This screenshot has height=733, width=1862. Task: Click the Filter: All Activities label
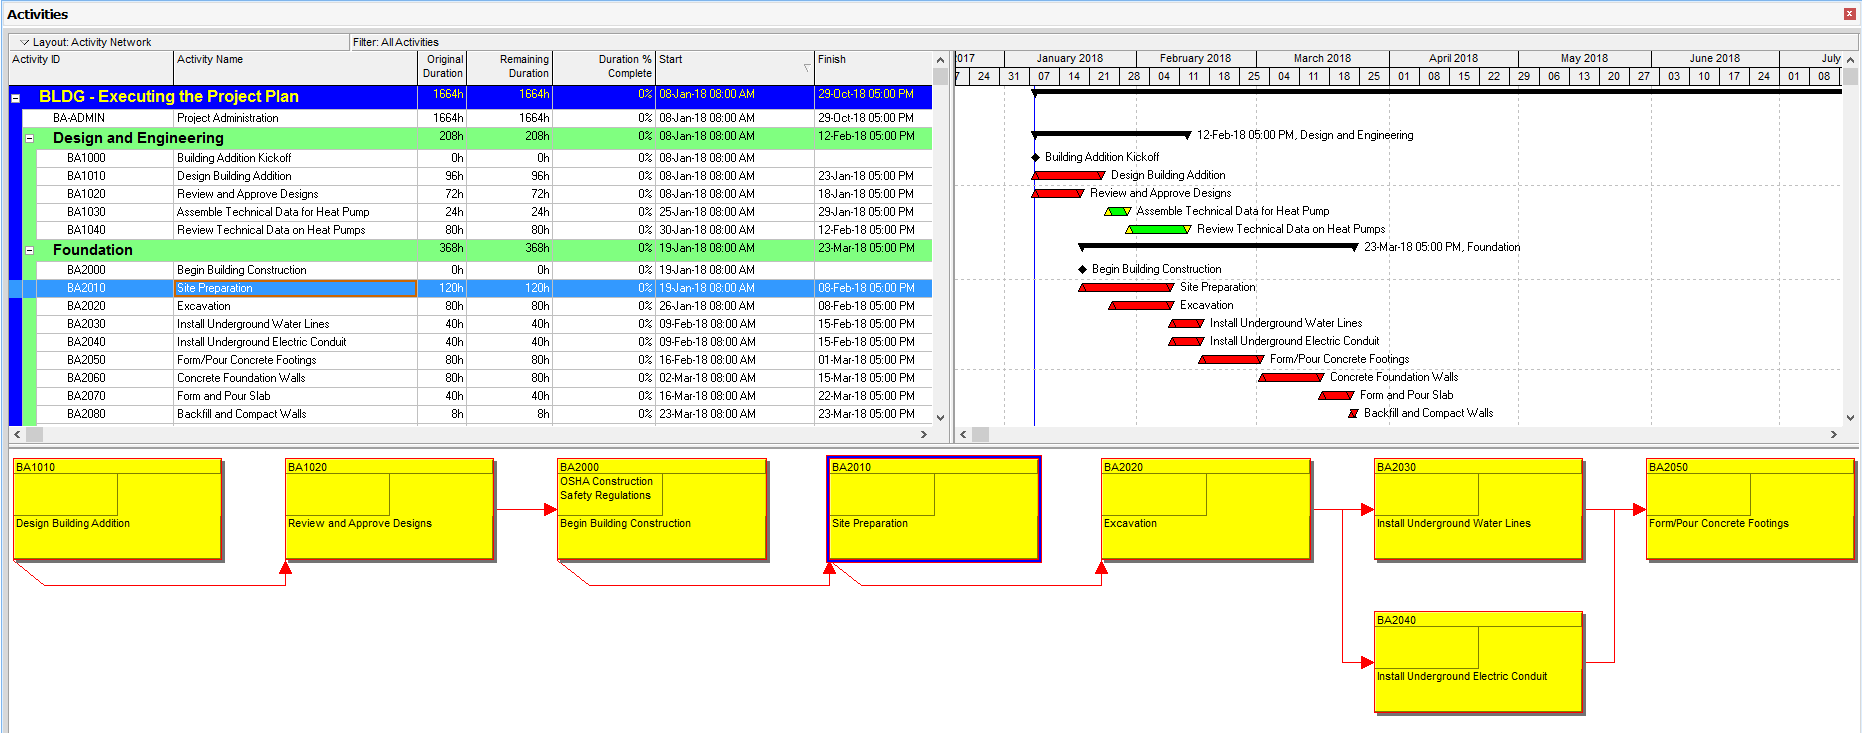[x=396, y=42]
